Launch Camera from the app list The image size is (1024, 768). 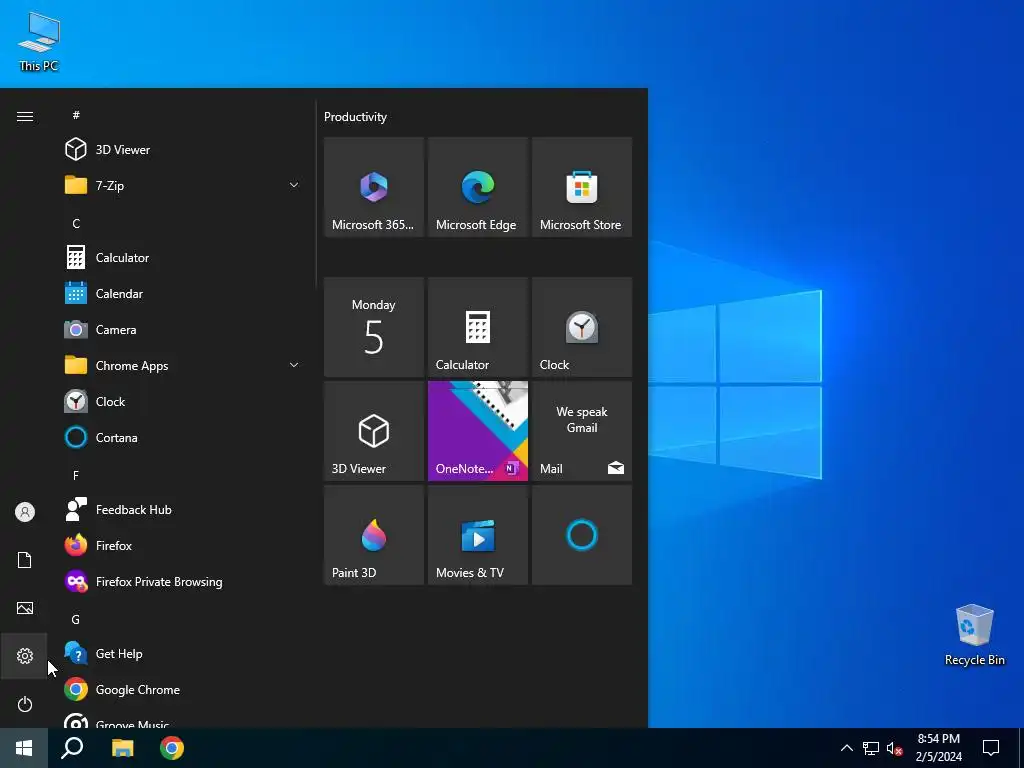click(x=182, y=330)
